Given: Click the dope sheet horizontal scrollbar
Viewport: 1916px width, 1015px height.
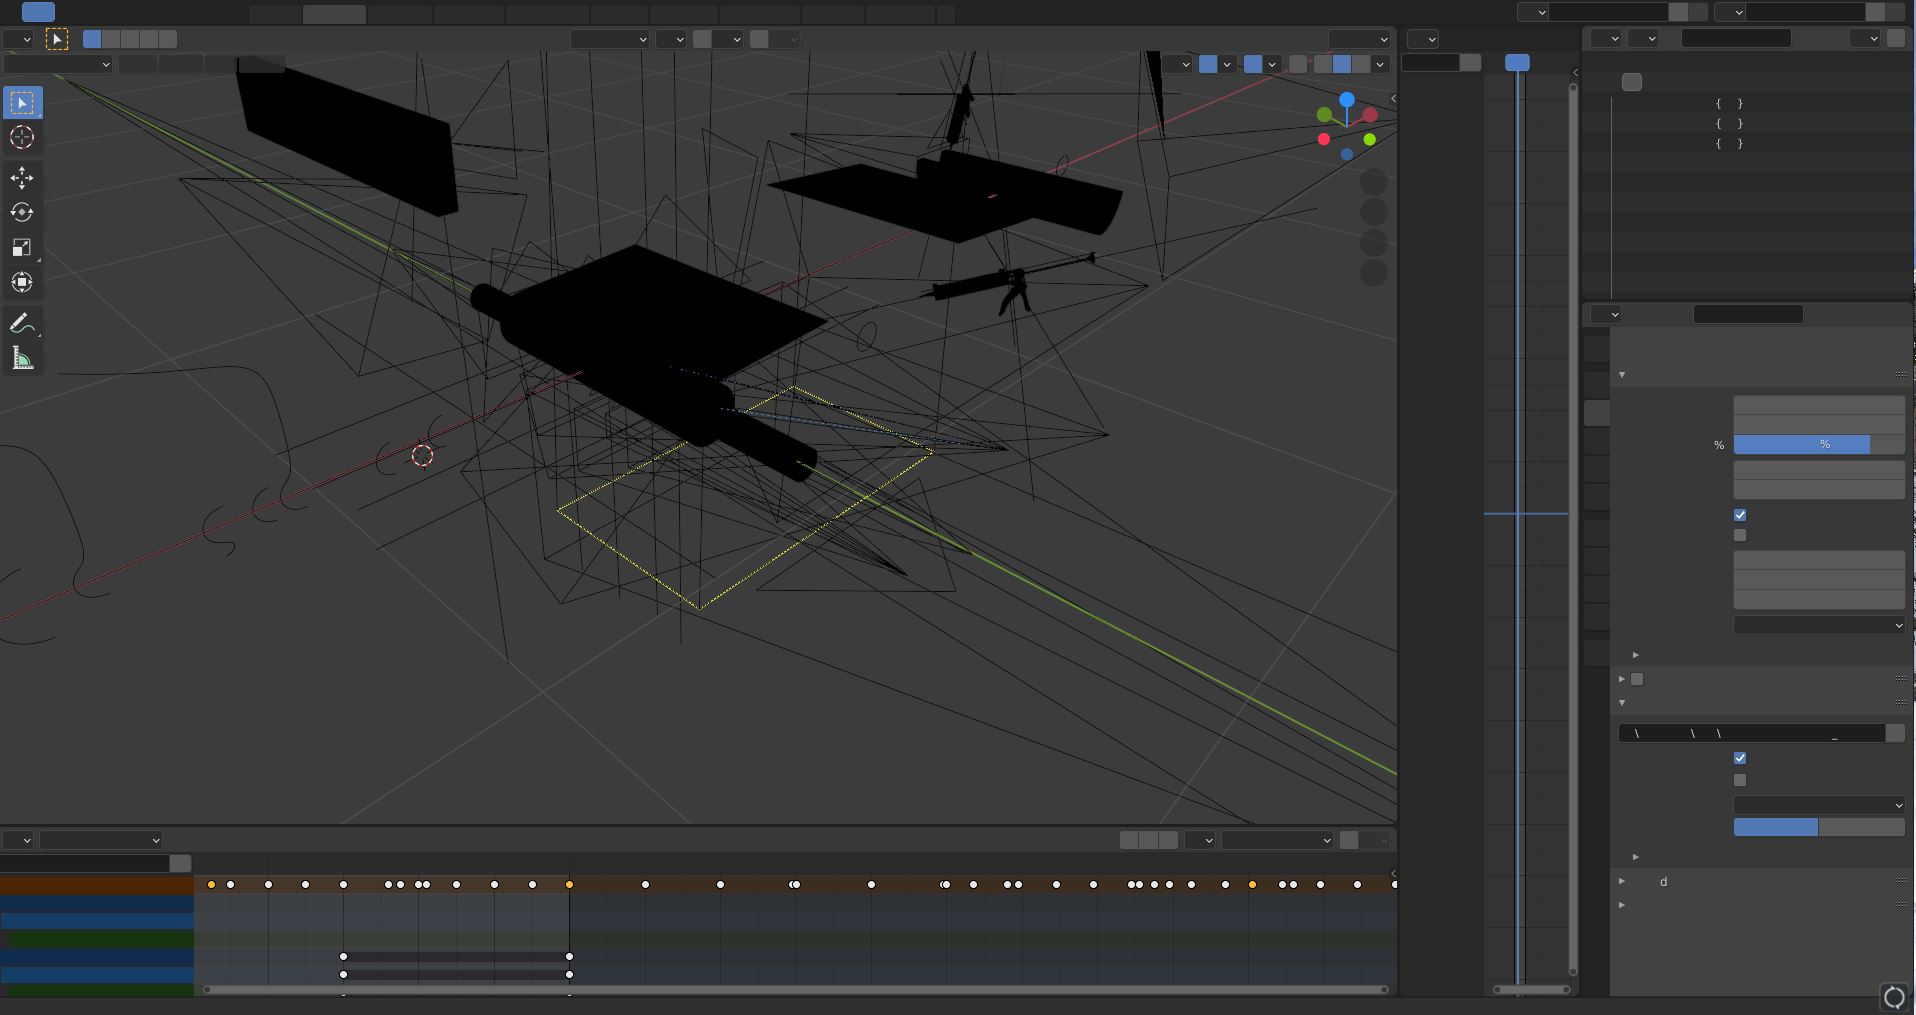Looking at the screenshot, I should point(795,990).
